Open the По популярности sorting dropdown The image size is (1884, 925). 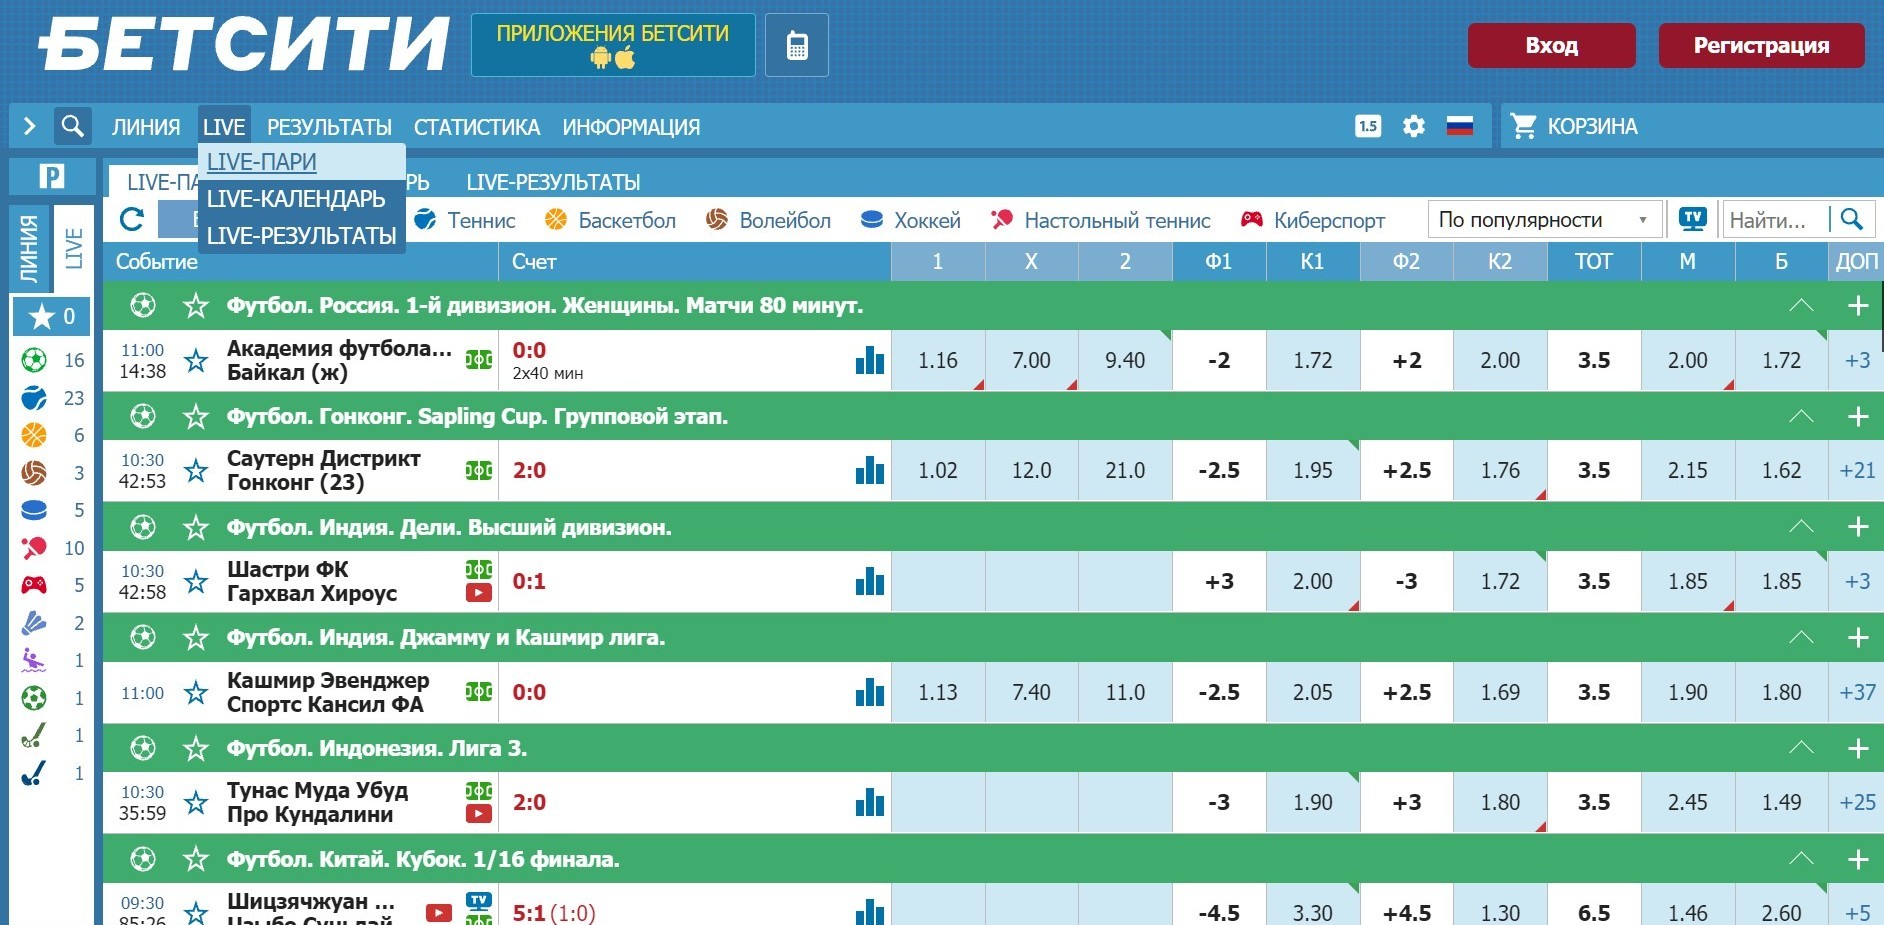pos(1545,219)
